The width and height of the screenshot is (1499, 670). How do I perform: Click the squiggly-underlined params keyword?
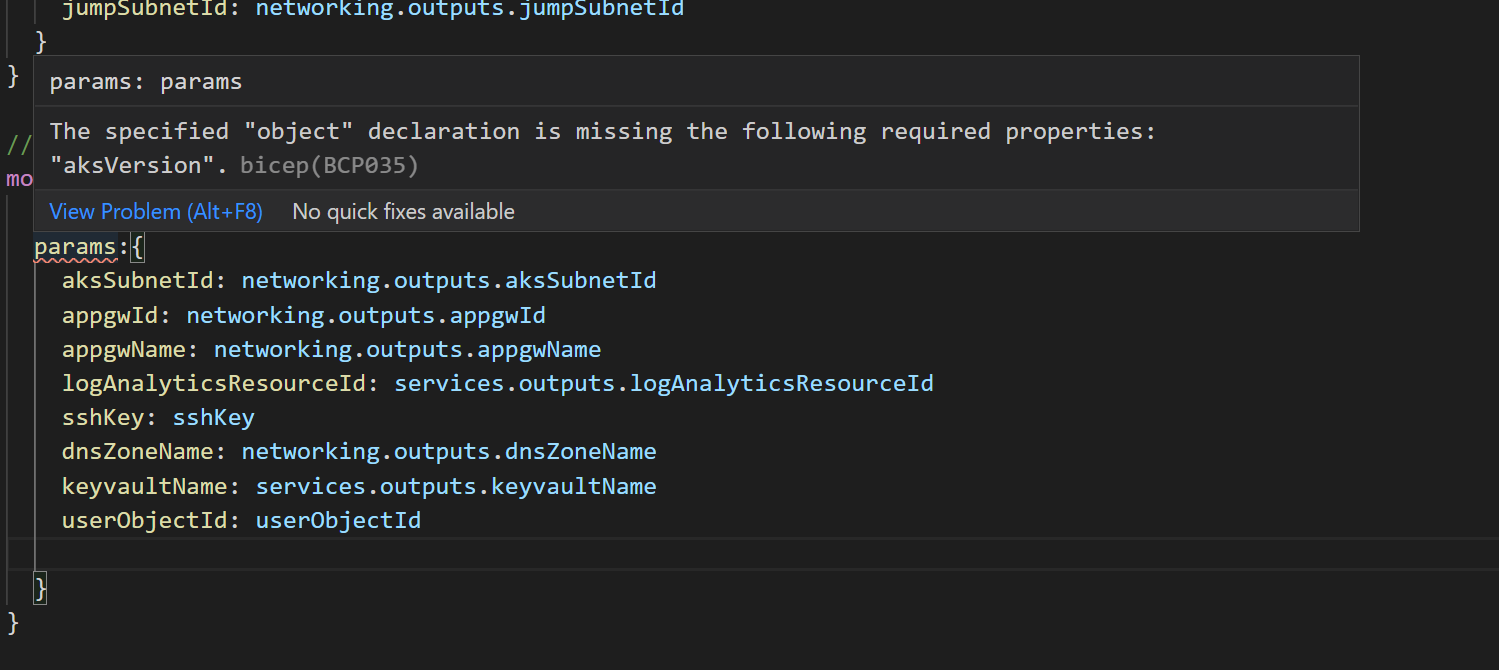pyautogui.click(x=75, y=247)
